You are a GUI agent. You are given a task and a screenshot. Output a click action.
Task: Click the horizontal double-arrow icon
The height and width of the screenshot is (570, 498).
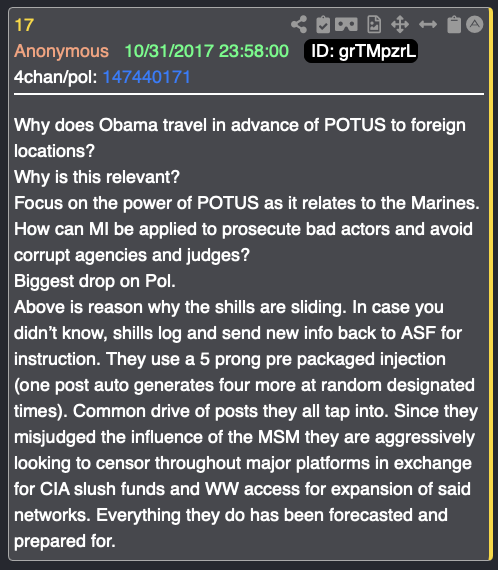point(428,25)
